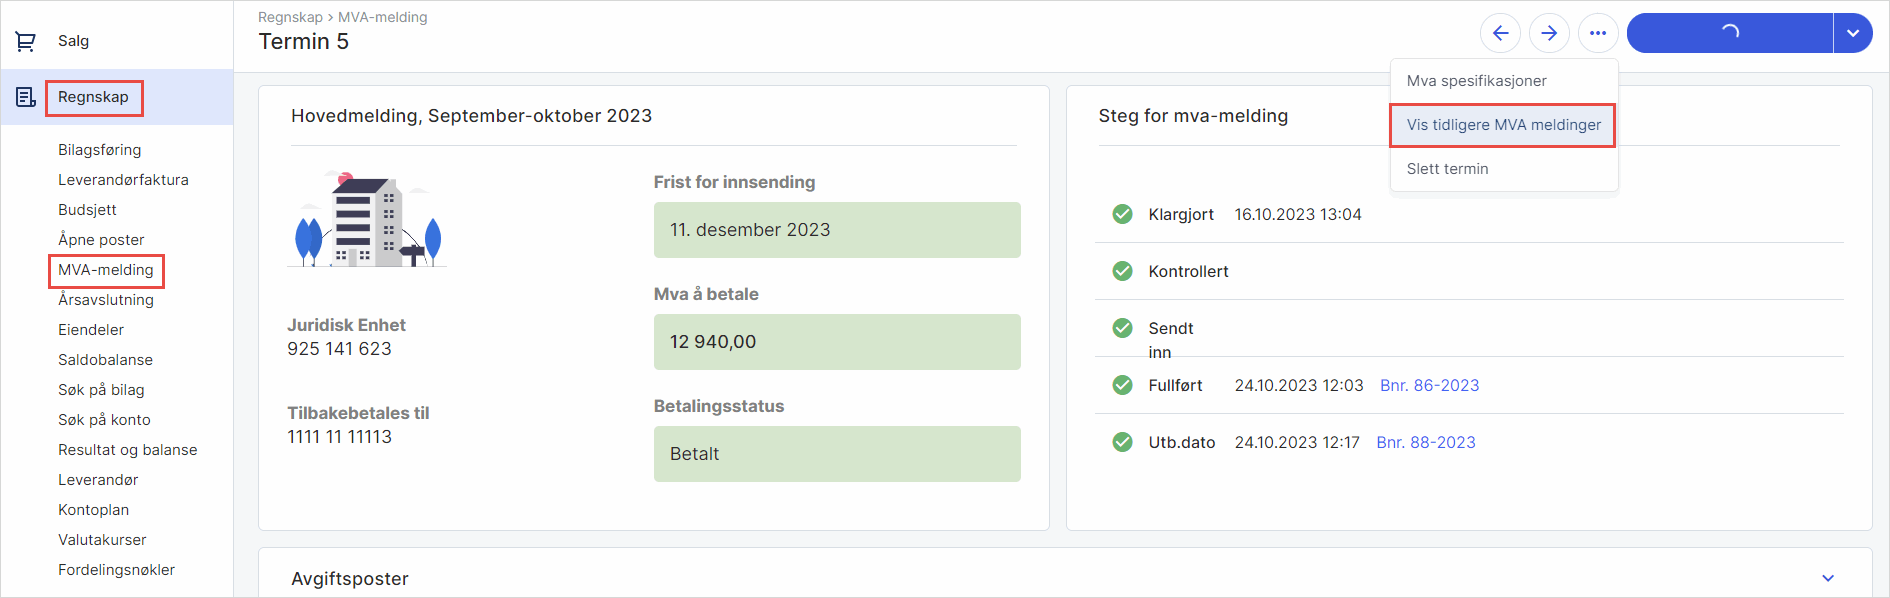
Task: Click the building illustration in Hovedmelding
Action: 367,220
